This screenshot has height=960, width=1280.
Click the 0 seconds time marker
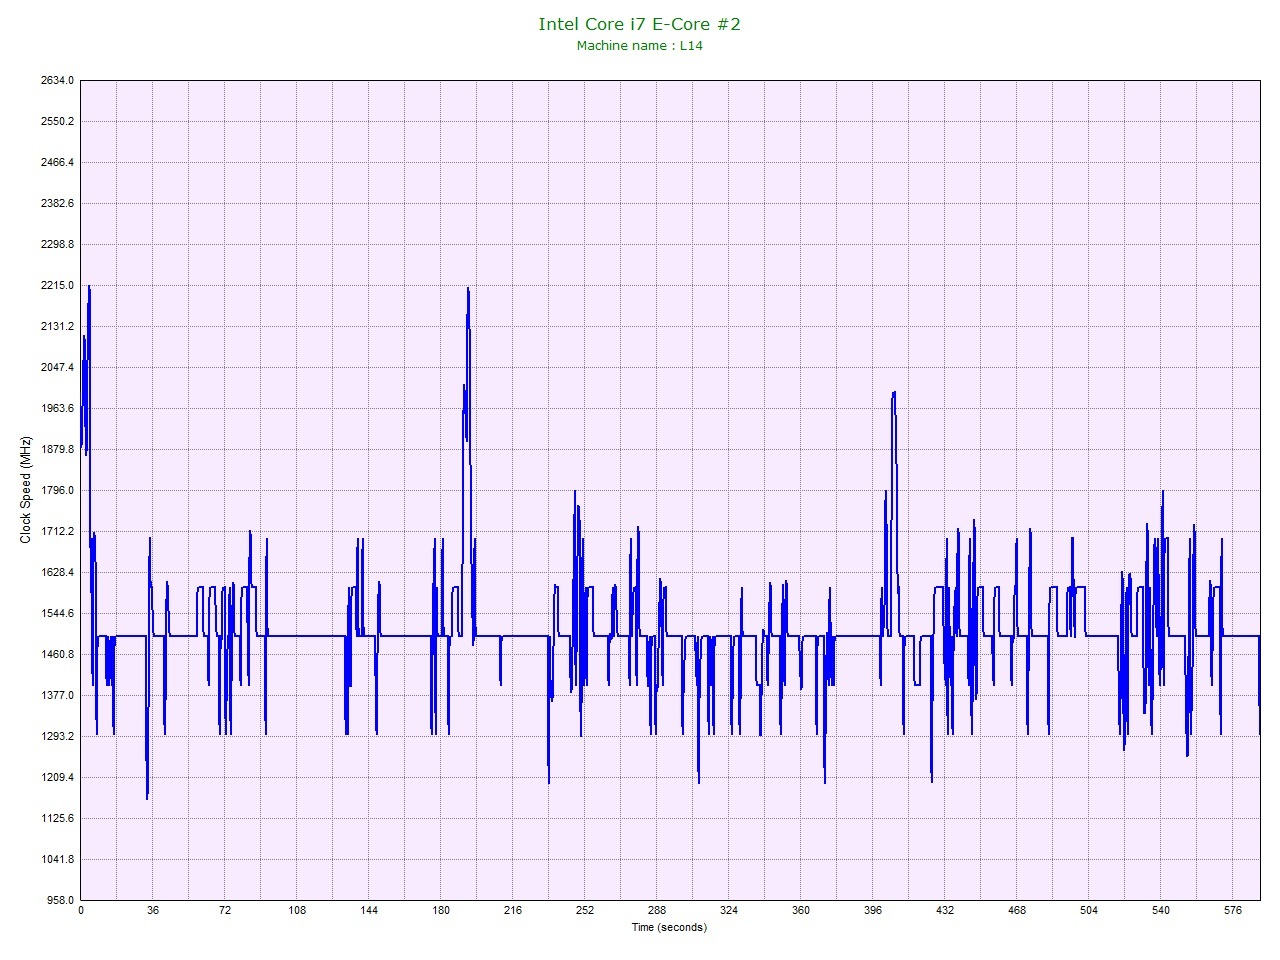coord(81,911)
